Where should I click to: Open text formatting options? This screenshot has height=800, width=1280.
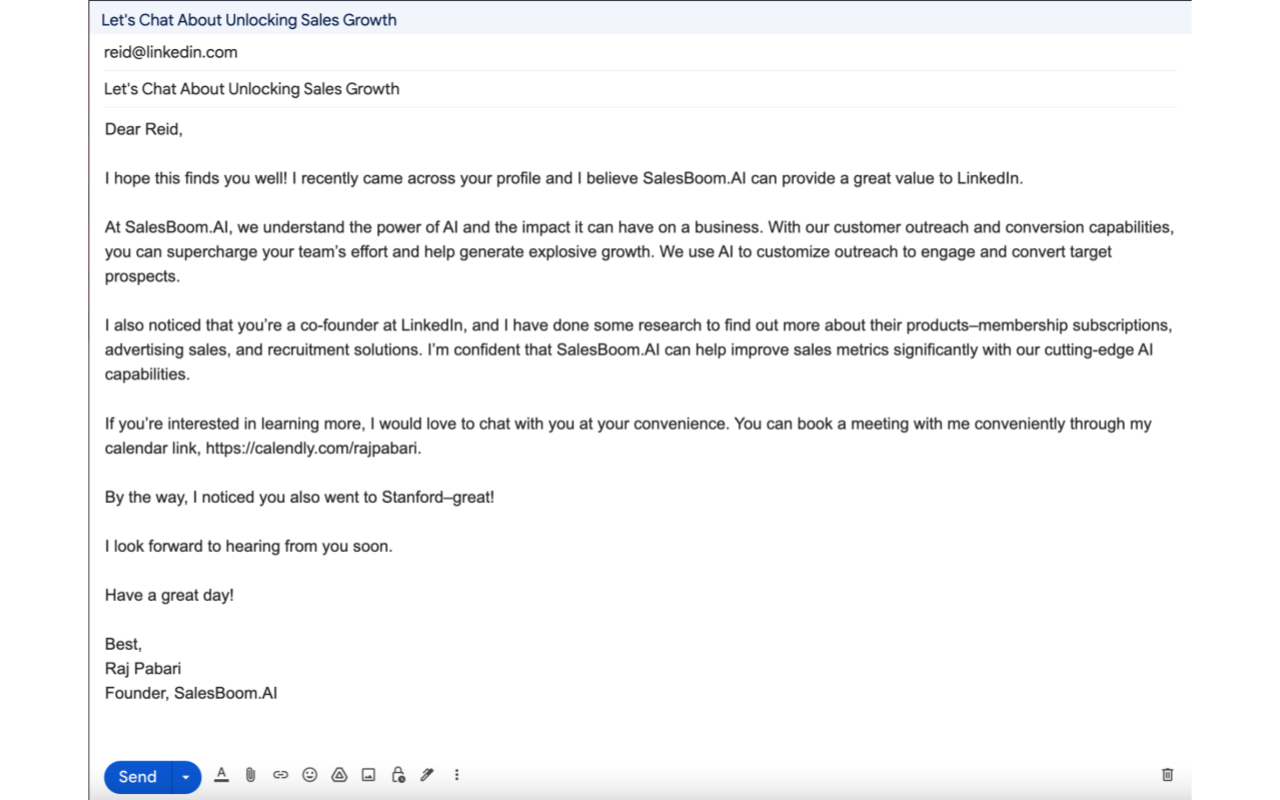tap(222, 775)
